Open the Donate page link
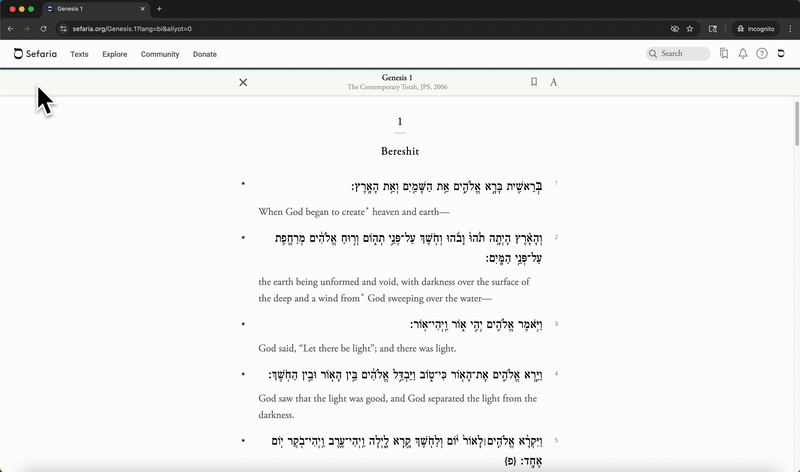The height and width of the screenshot is (472, 800). click(x=205, y=54)
